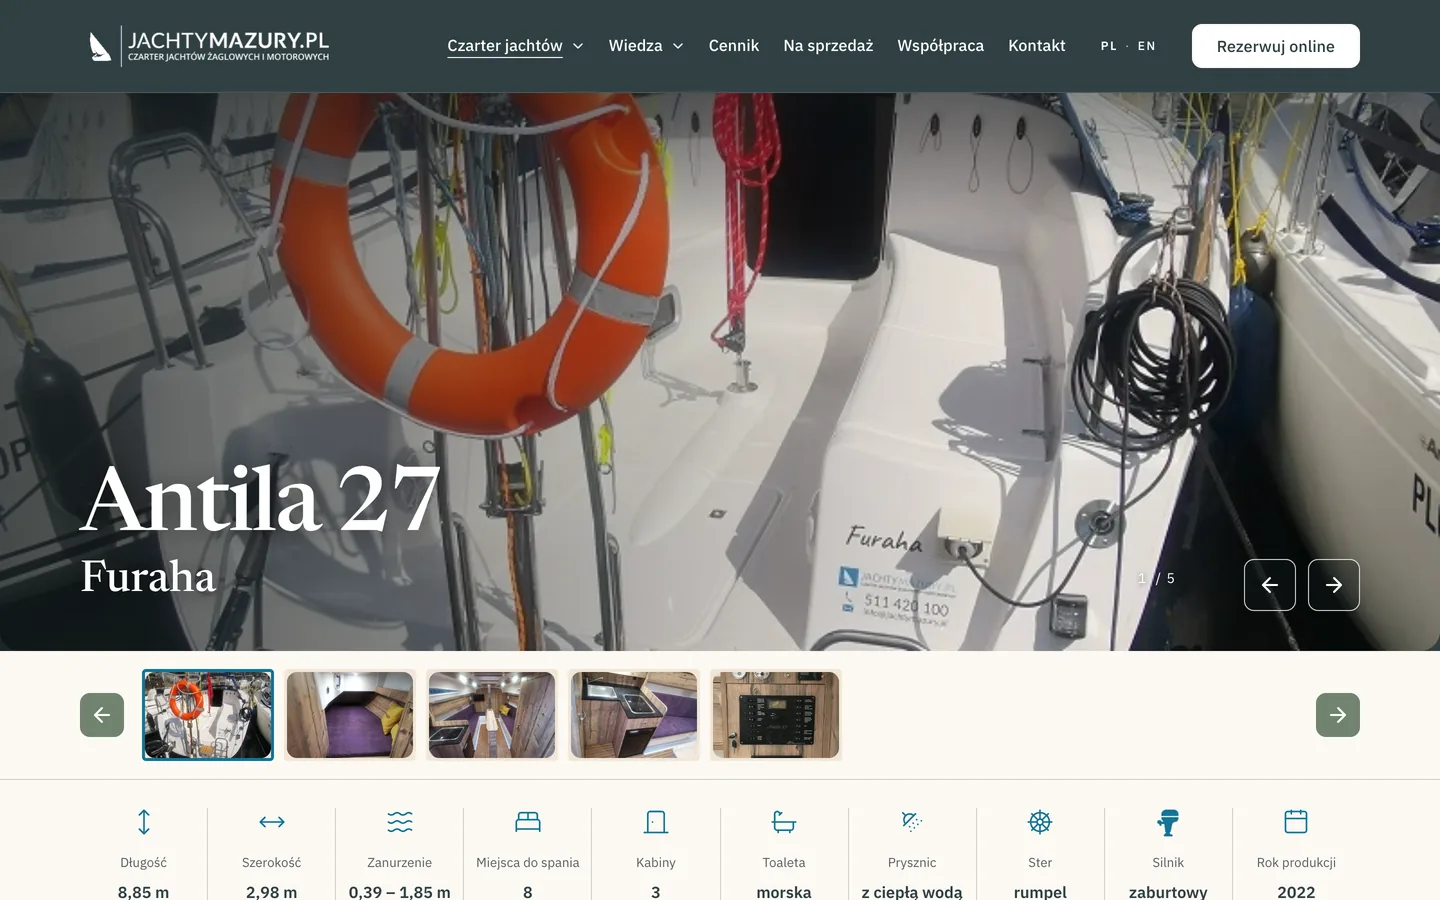This screenshot has width=1440, height=900.
Task: Go to the Cennik page
Action: click(734, 46)
